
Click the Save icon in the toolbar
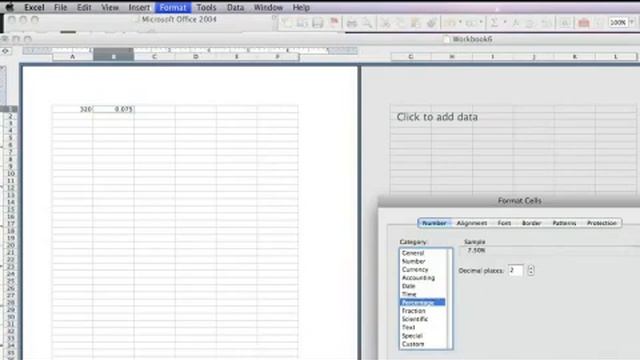pos(318,23)
